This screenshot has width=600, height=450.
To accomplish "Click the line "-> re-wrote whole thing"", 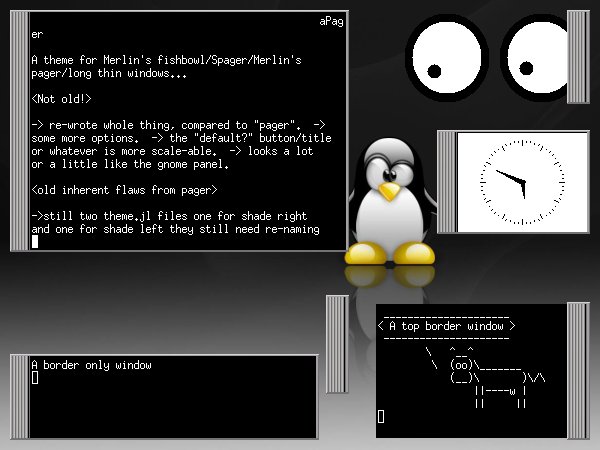I will 178,125.
